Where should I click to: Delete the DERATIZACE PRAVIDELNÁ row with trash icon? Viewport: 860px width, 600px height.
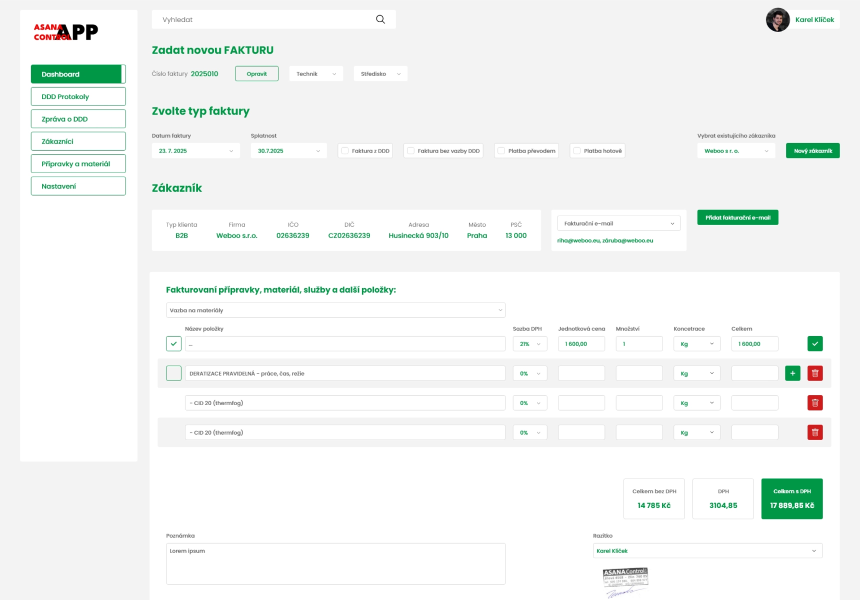point(815,373)
